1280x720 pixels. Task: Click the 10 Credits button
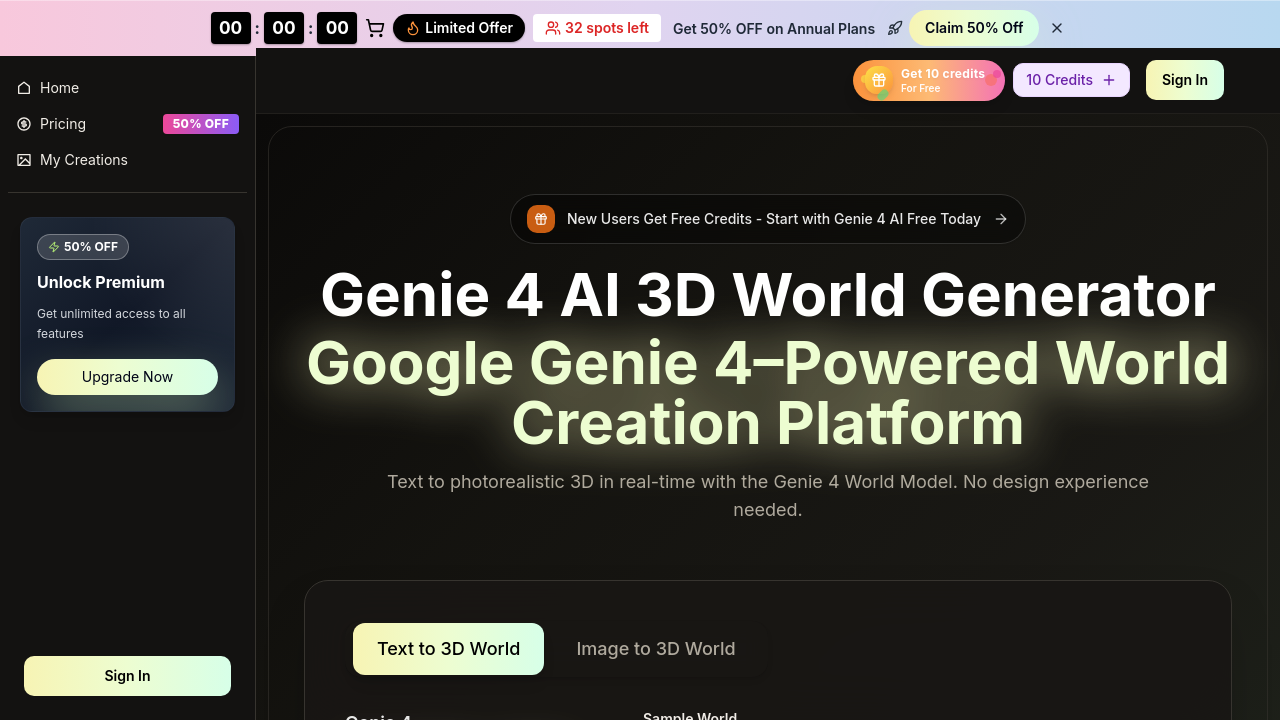pyautogui.click(x=1071, y=80)
